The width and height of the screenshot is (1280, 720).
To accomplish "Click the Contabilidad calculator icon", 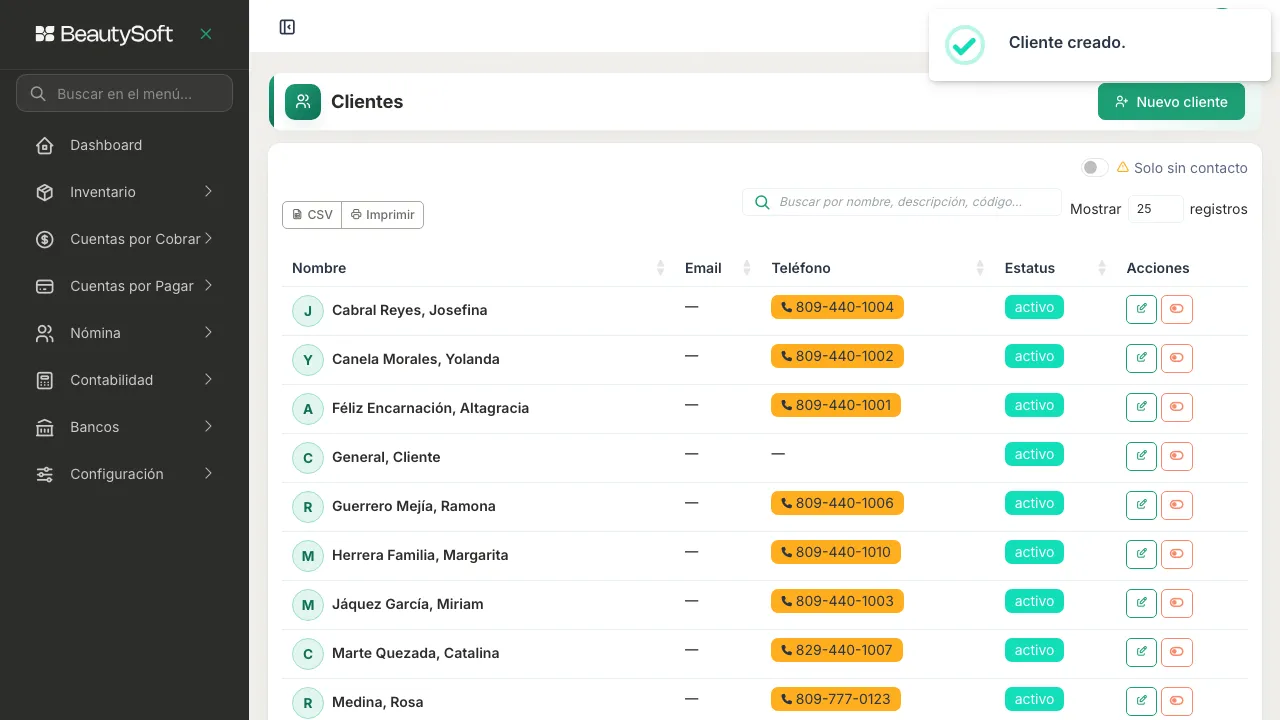I will 45,381.
